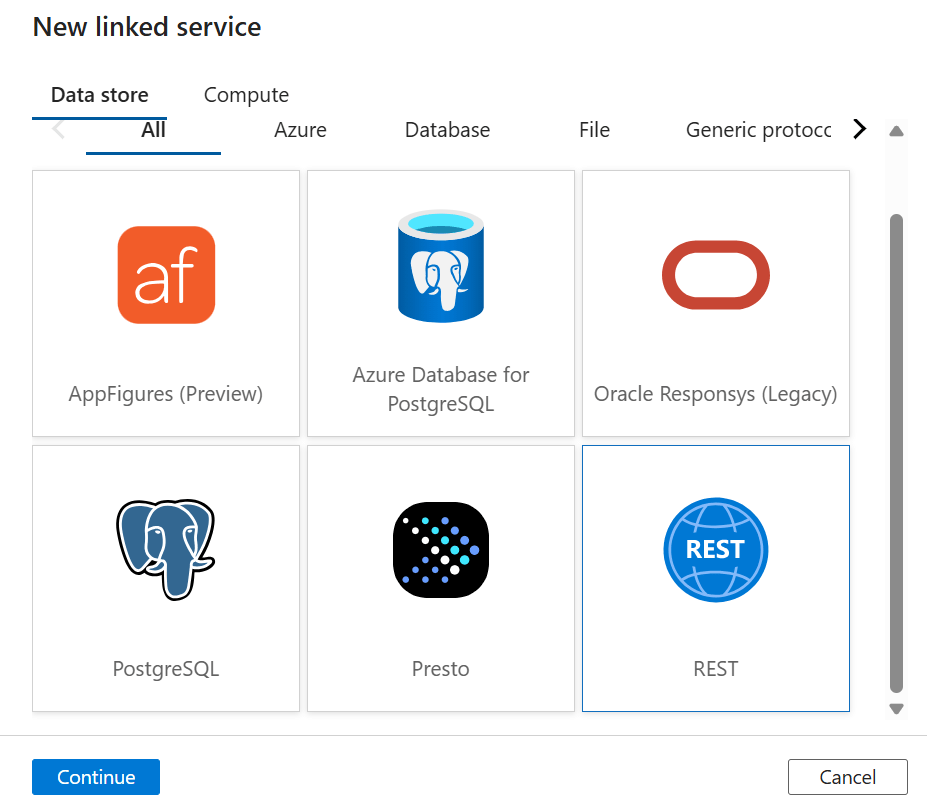Click the scrollbar down arrow
Viewport: 927px width, 805px height.
(896, 708)
